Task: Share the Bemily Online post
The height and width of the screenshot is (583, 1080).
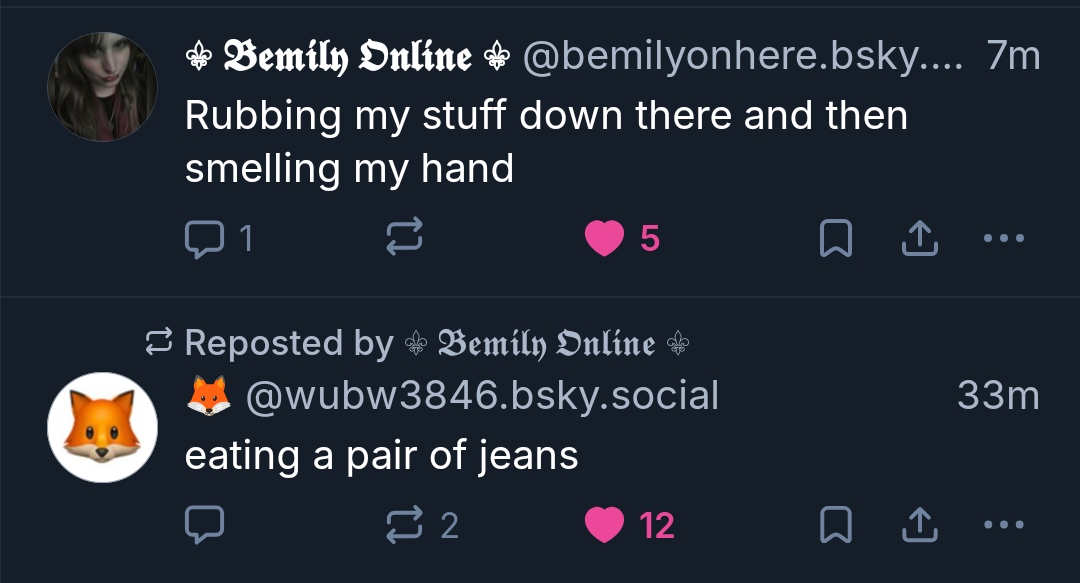Action: 920,238
